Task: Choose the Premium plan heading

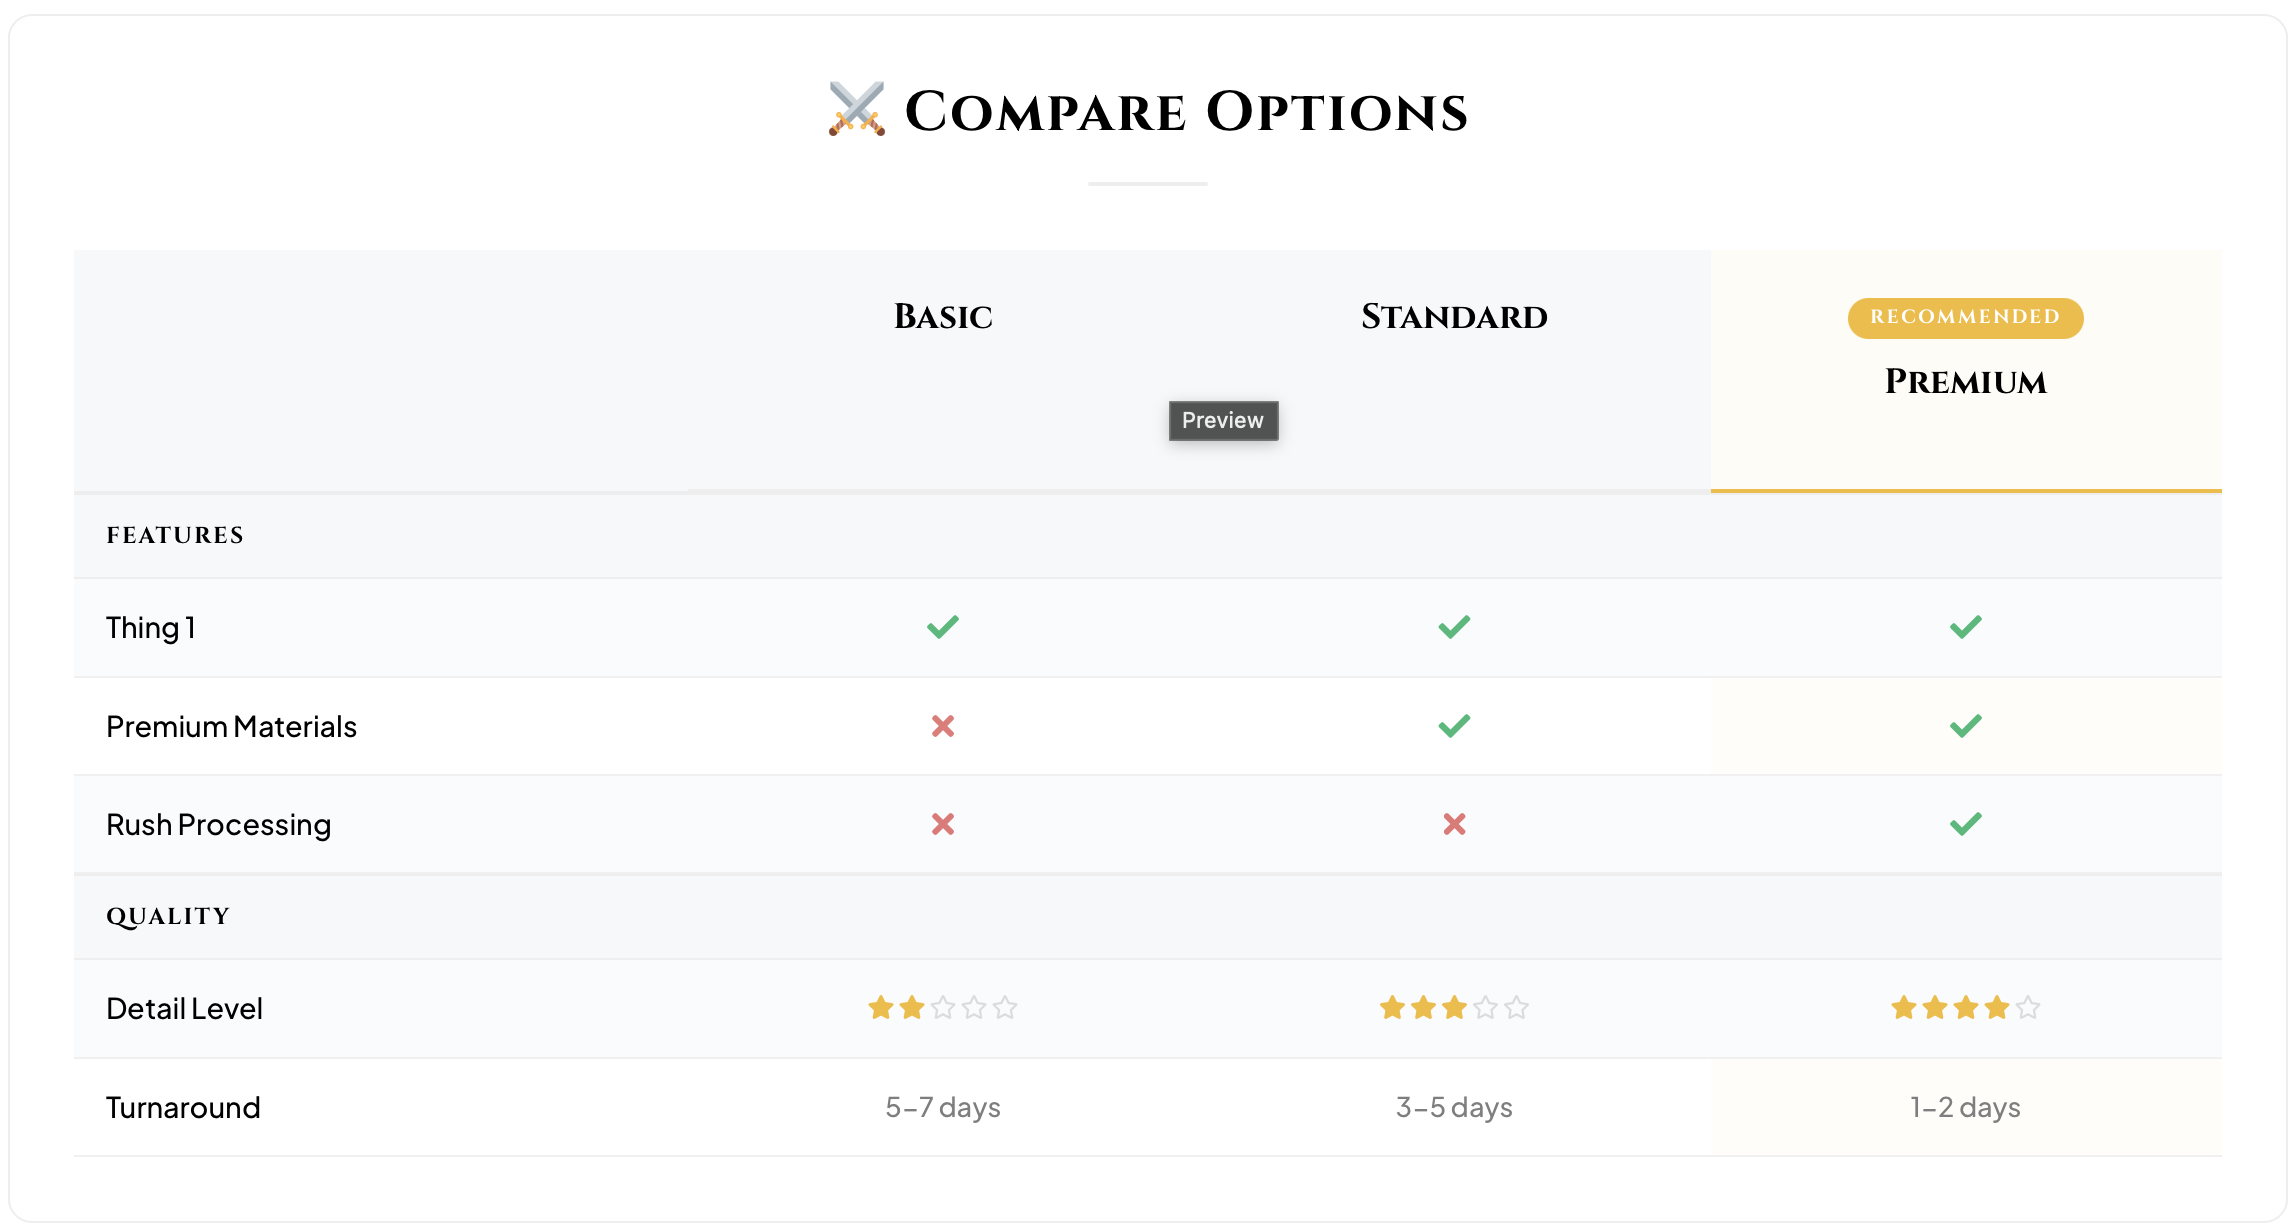Action: coord(1965,382)
